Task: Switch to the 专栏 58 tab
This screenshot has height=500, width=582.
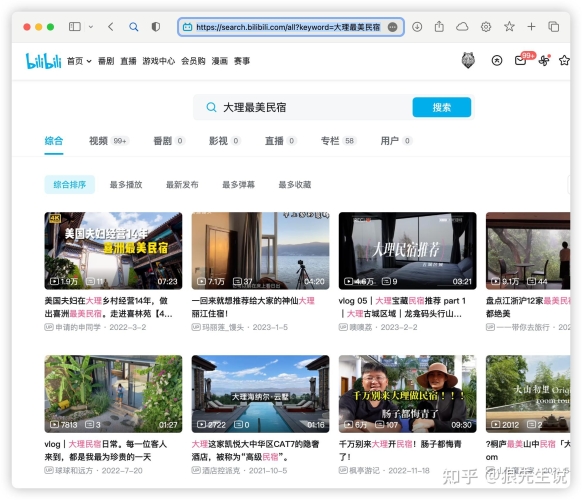Action: coord(338,141)
